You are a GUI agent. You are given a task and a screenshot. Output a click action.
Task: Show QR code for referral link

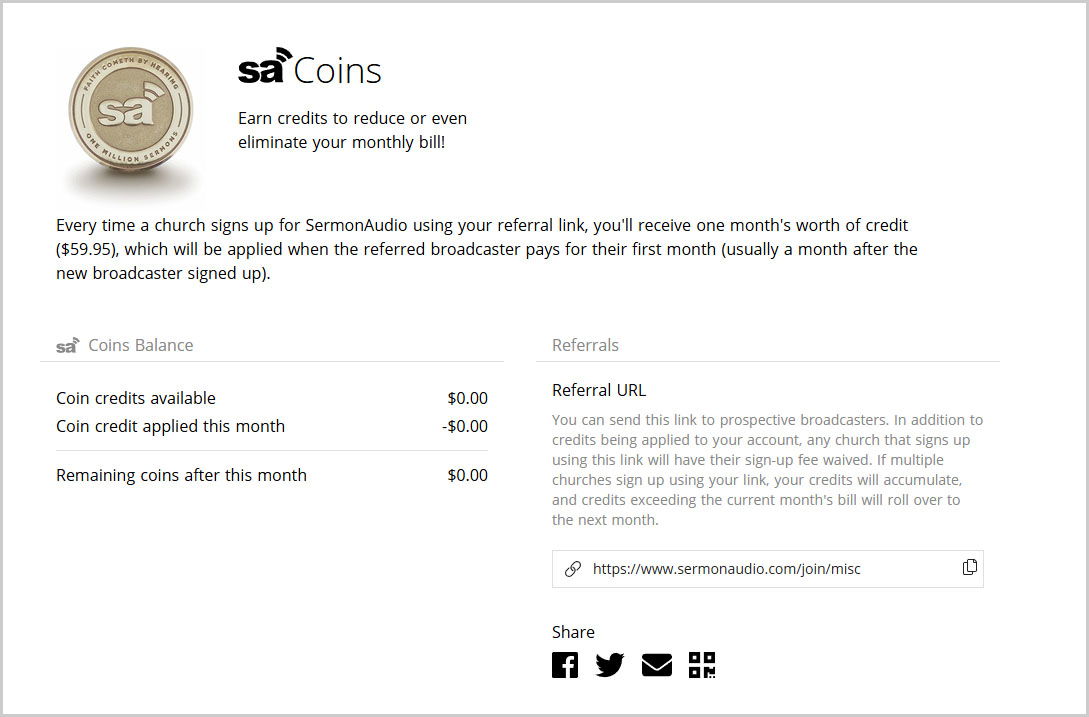click(702, 665)
